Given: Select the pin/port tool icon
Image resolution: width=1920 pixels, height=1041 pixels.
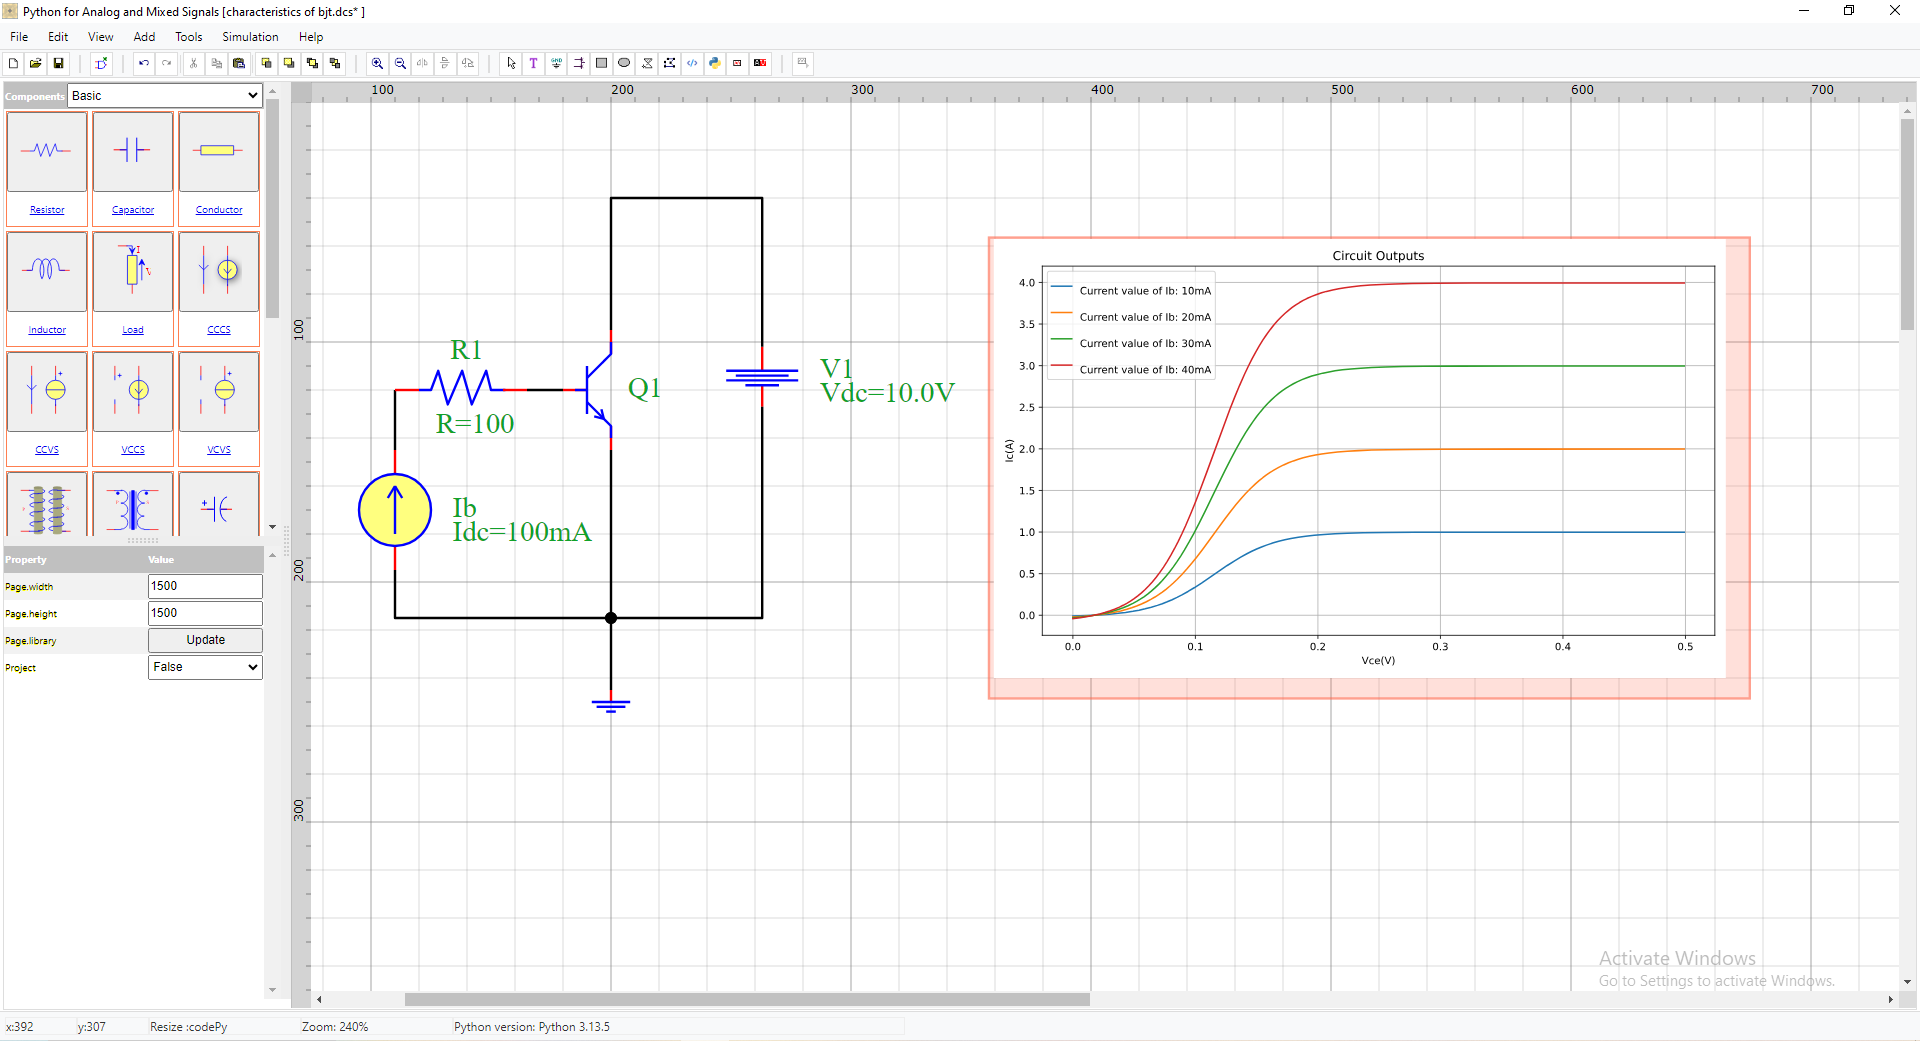Looking at the screenshot, I should coord(579,63).
